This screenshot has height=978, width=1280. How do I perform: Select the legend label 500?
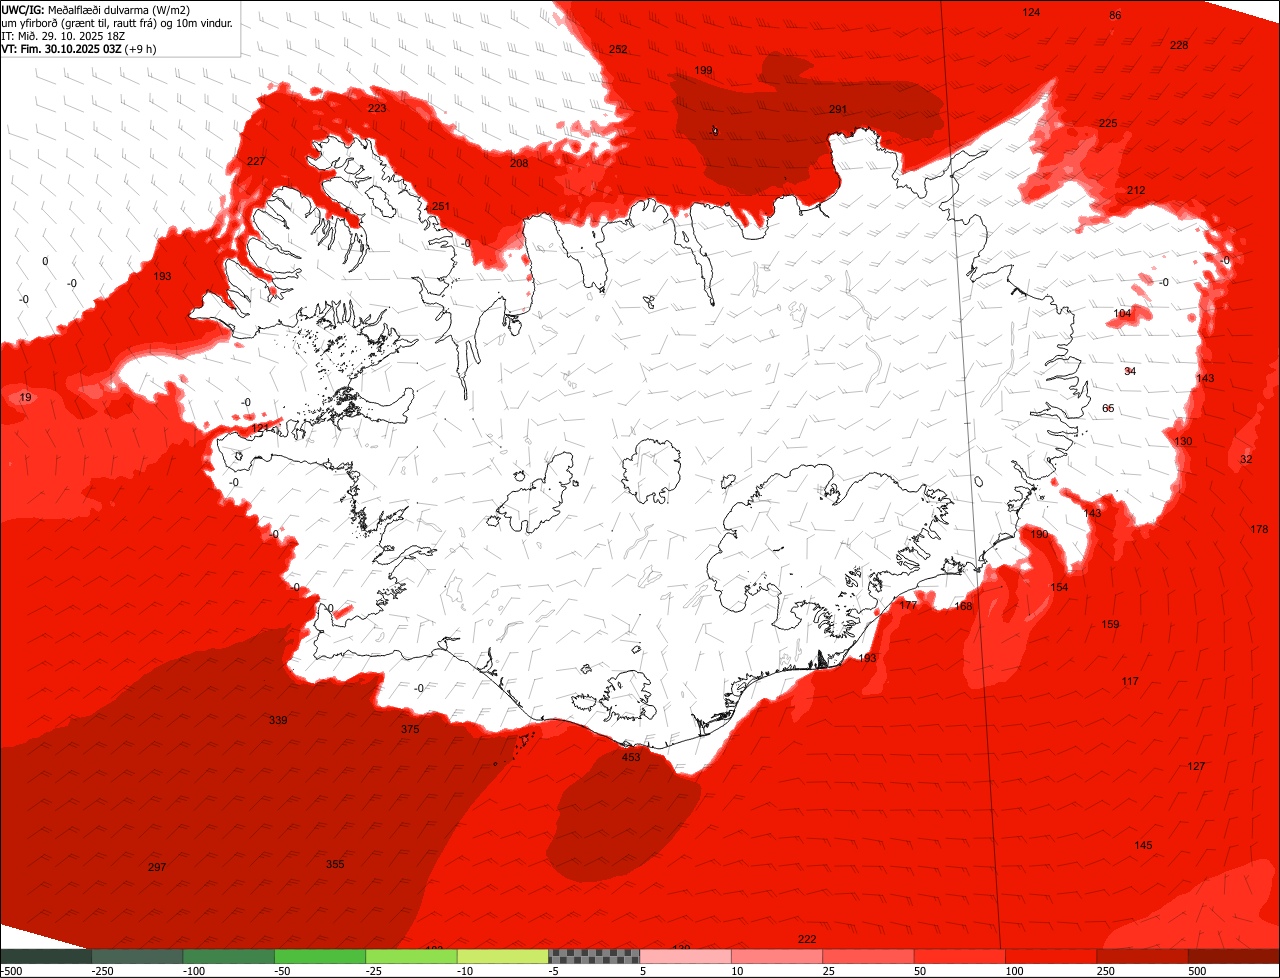1198,971
